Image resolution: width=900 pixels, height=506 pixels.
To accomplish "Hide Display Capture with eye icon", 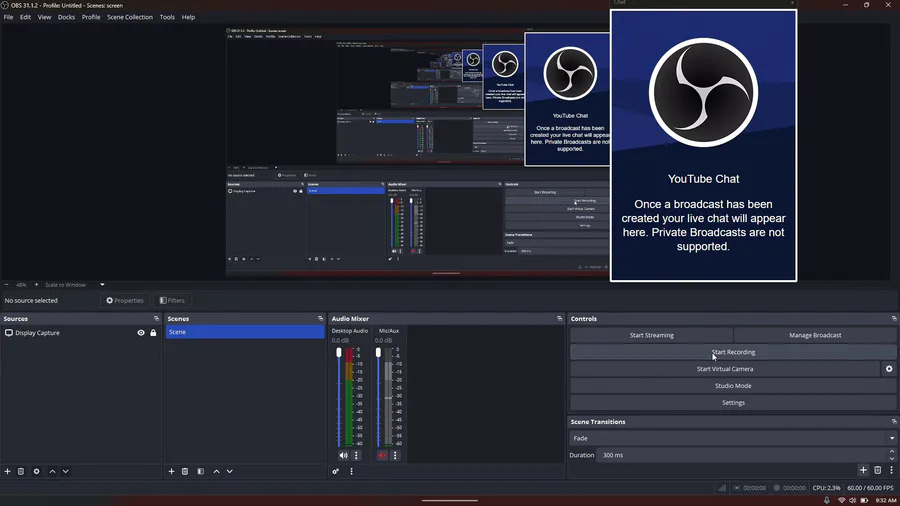I will coord(141,333).
